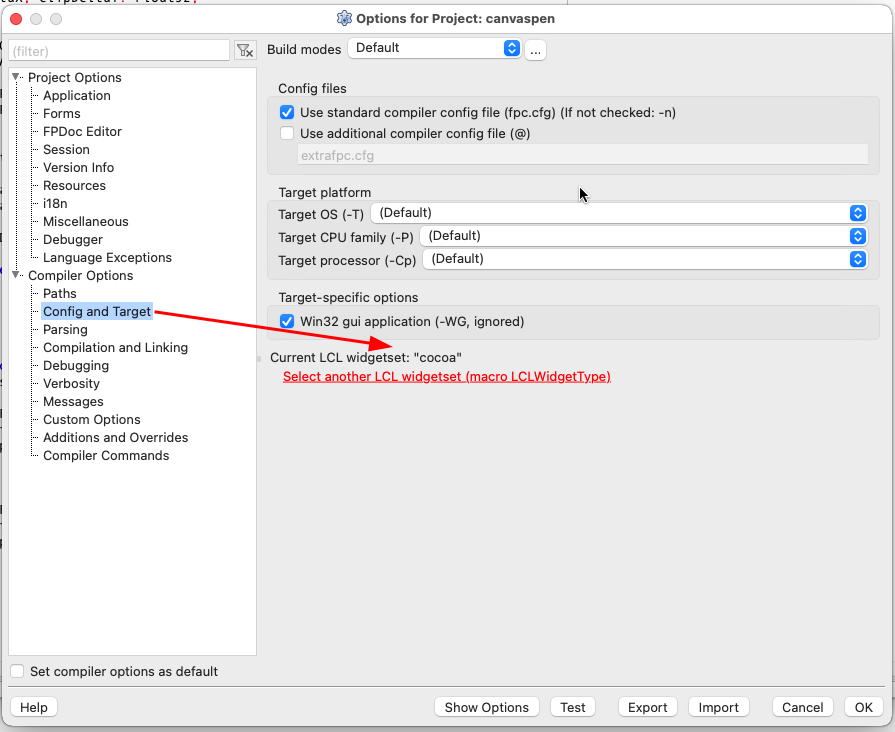The height and width of the screenshot is (732, 895).
Task: Open the Version Info page
Action: [x=78, y=167]
